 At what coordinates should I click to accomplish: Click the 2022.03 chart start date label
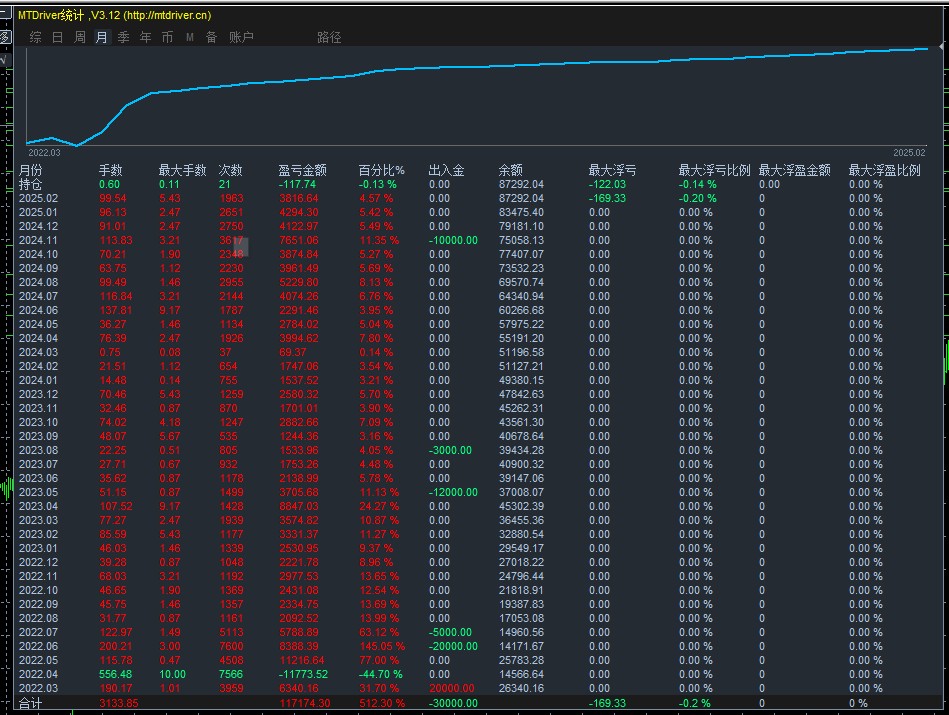coord(44,153)
